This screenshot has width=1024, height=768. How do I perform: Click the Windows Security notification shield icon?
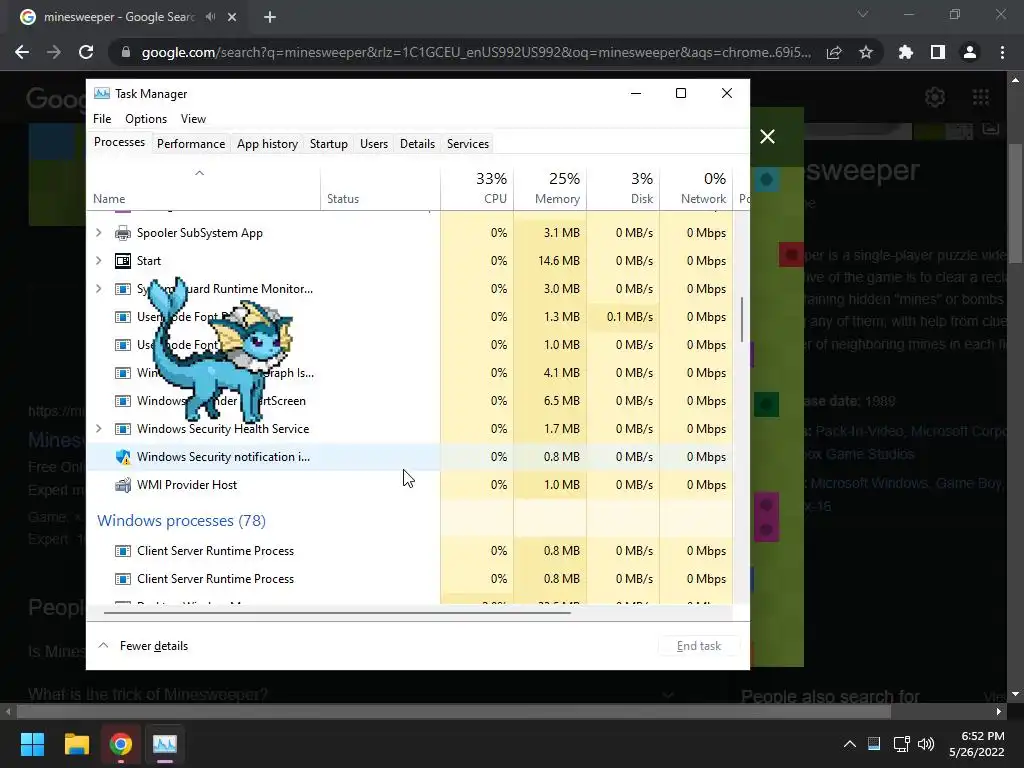click(123, 457)
